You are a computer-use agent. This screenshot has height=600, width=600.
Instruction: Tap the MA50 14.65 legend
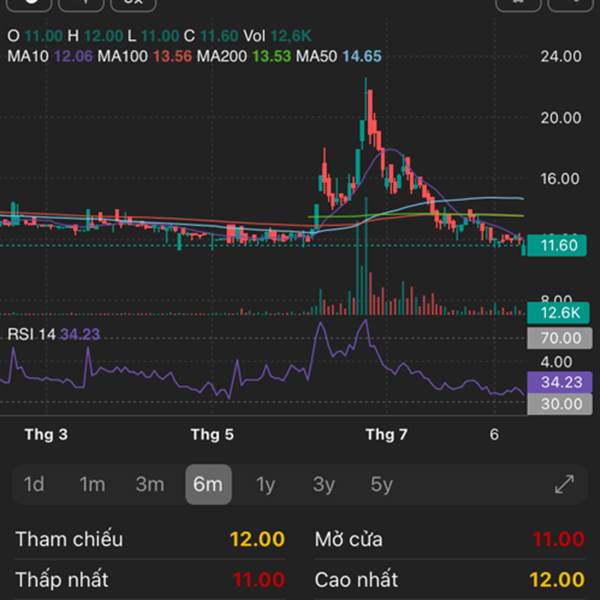(x=339, y=57)
